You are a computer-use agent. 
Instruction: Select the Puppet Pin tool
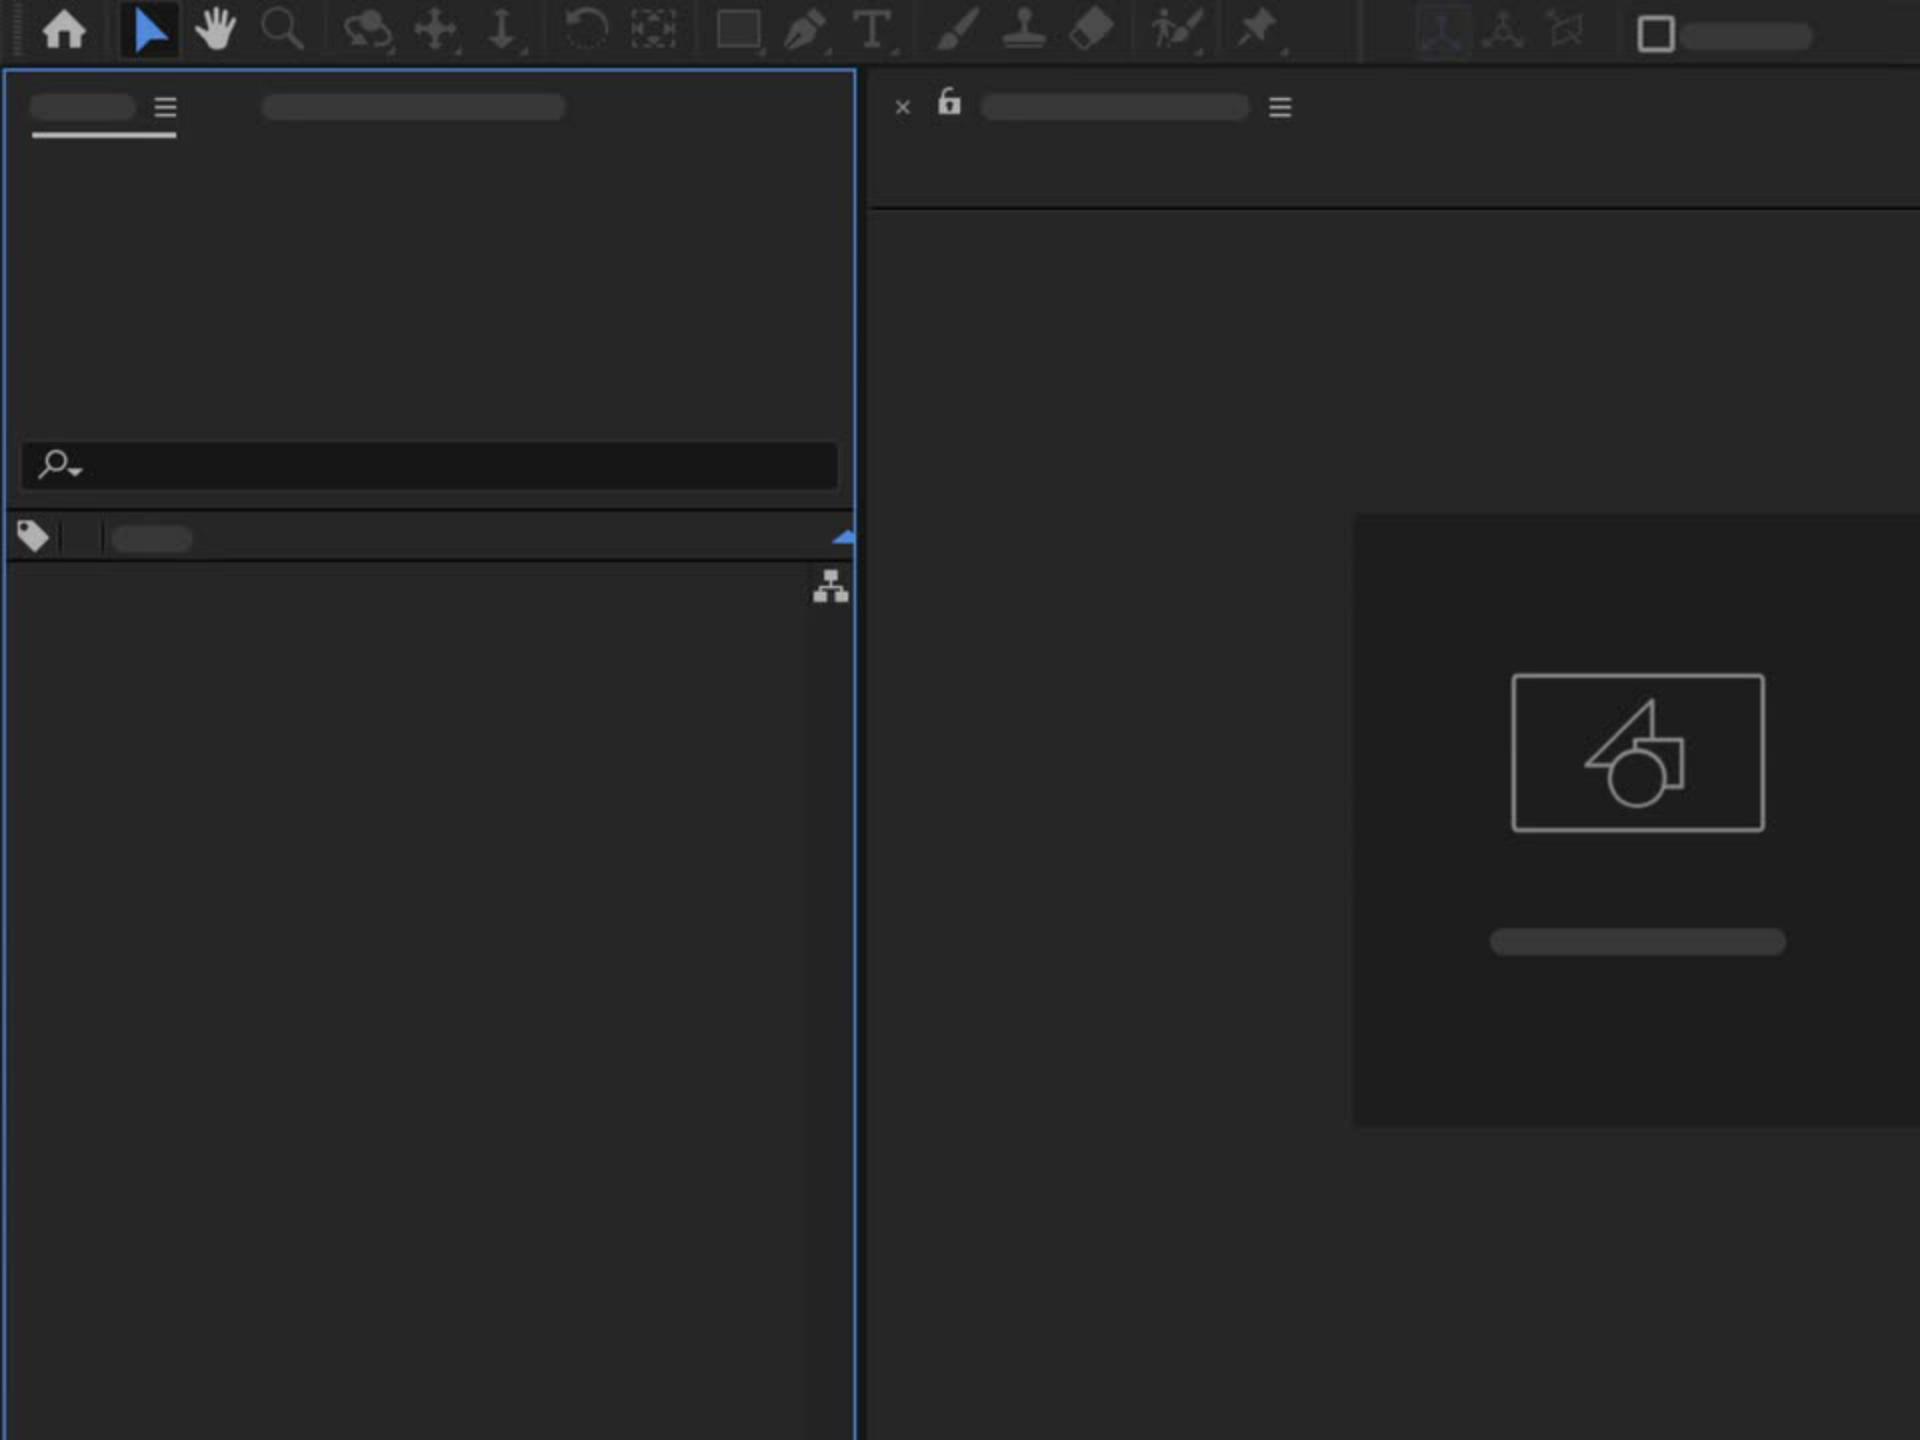(1257, 28)
